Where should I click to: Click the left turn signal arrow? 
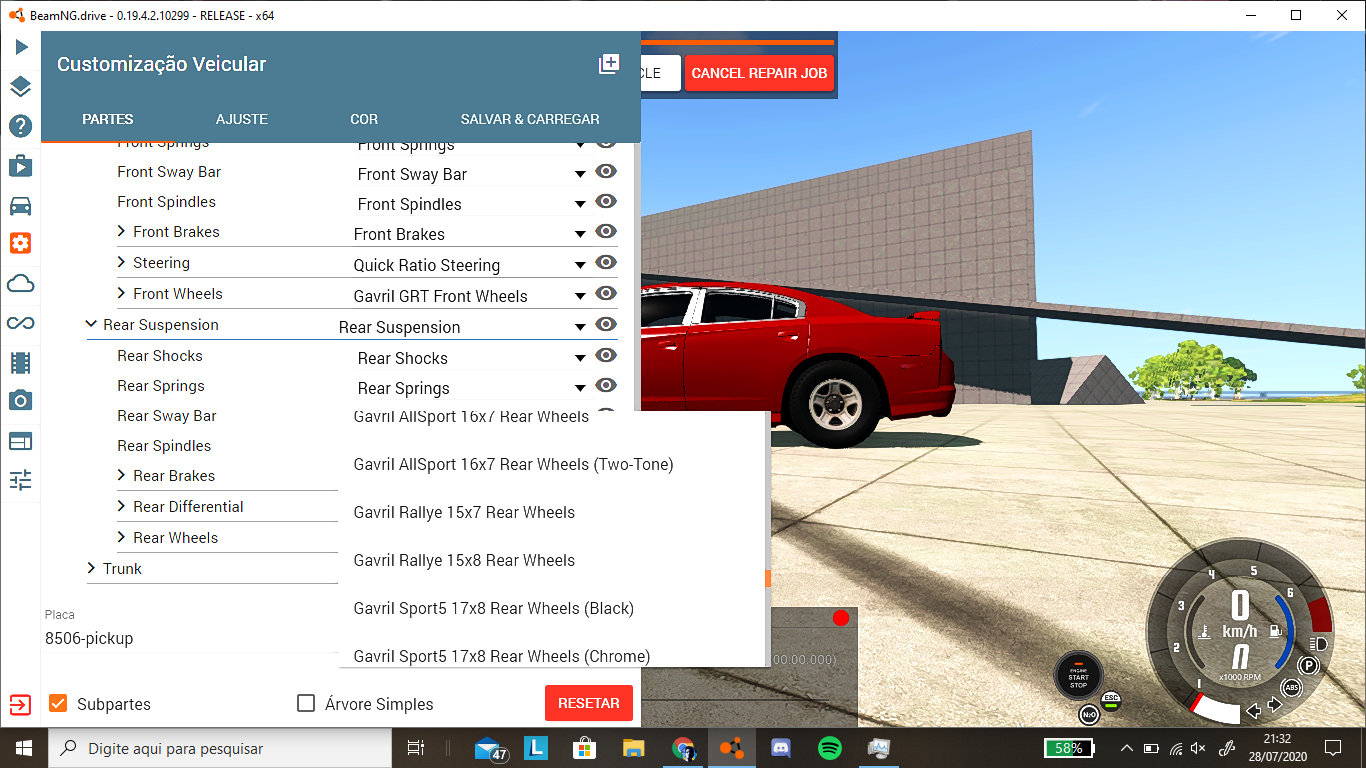pyautogui.click(x=1253, y=711)
